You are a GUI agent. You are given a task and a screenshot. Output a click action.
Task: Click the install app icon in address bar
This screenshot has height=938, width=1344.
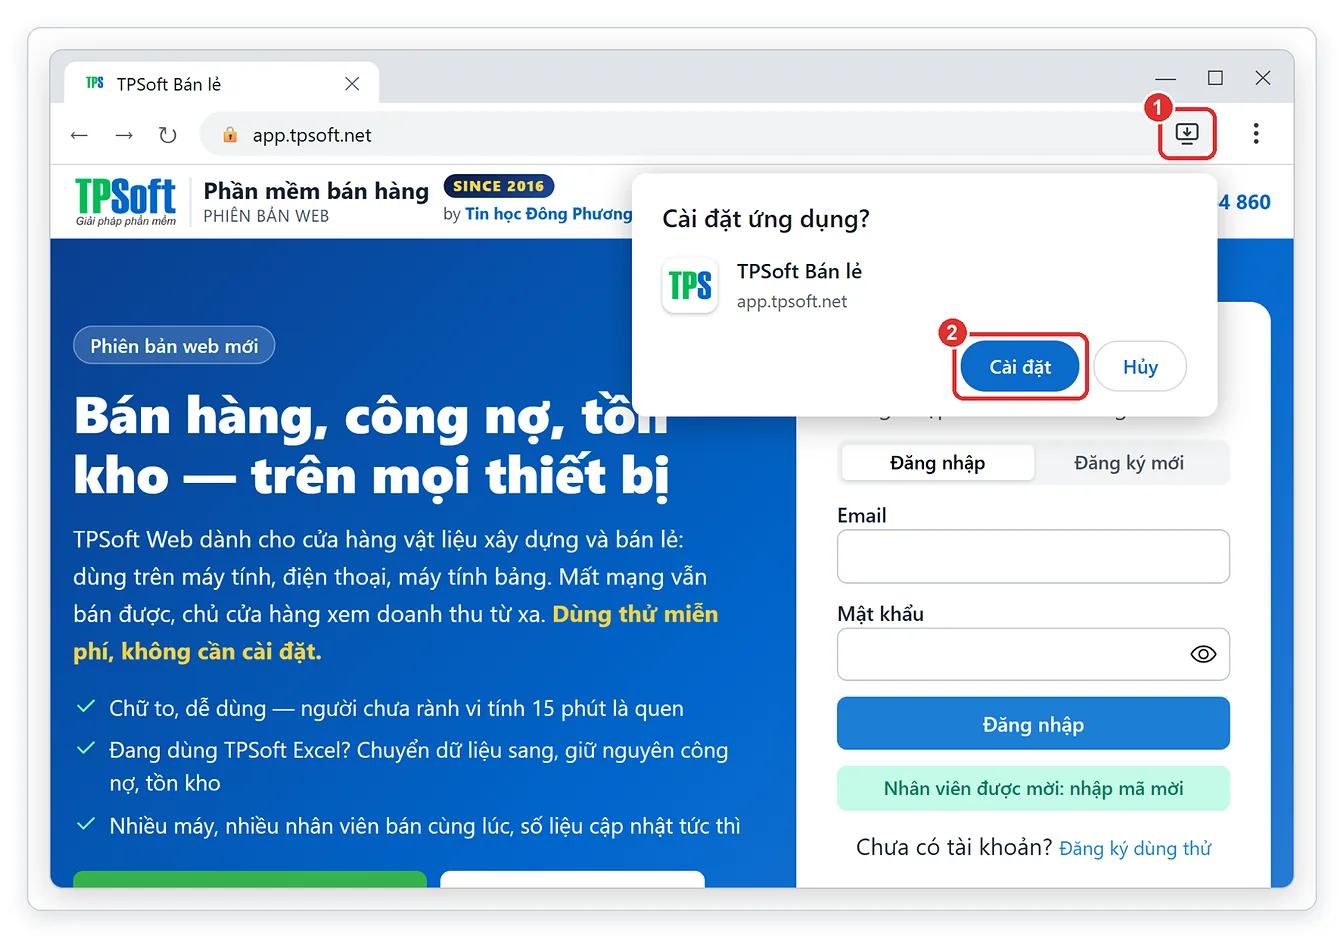(x=1187, y=134)
